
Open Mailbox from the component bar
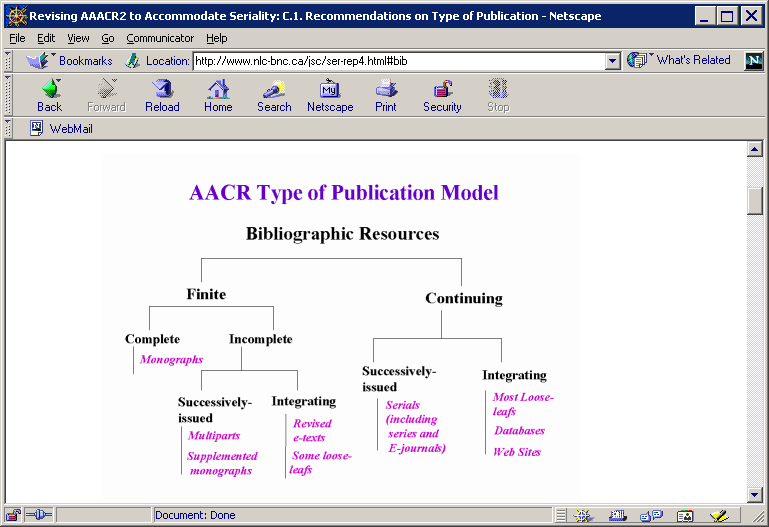click(618, 516)
